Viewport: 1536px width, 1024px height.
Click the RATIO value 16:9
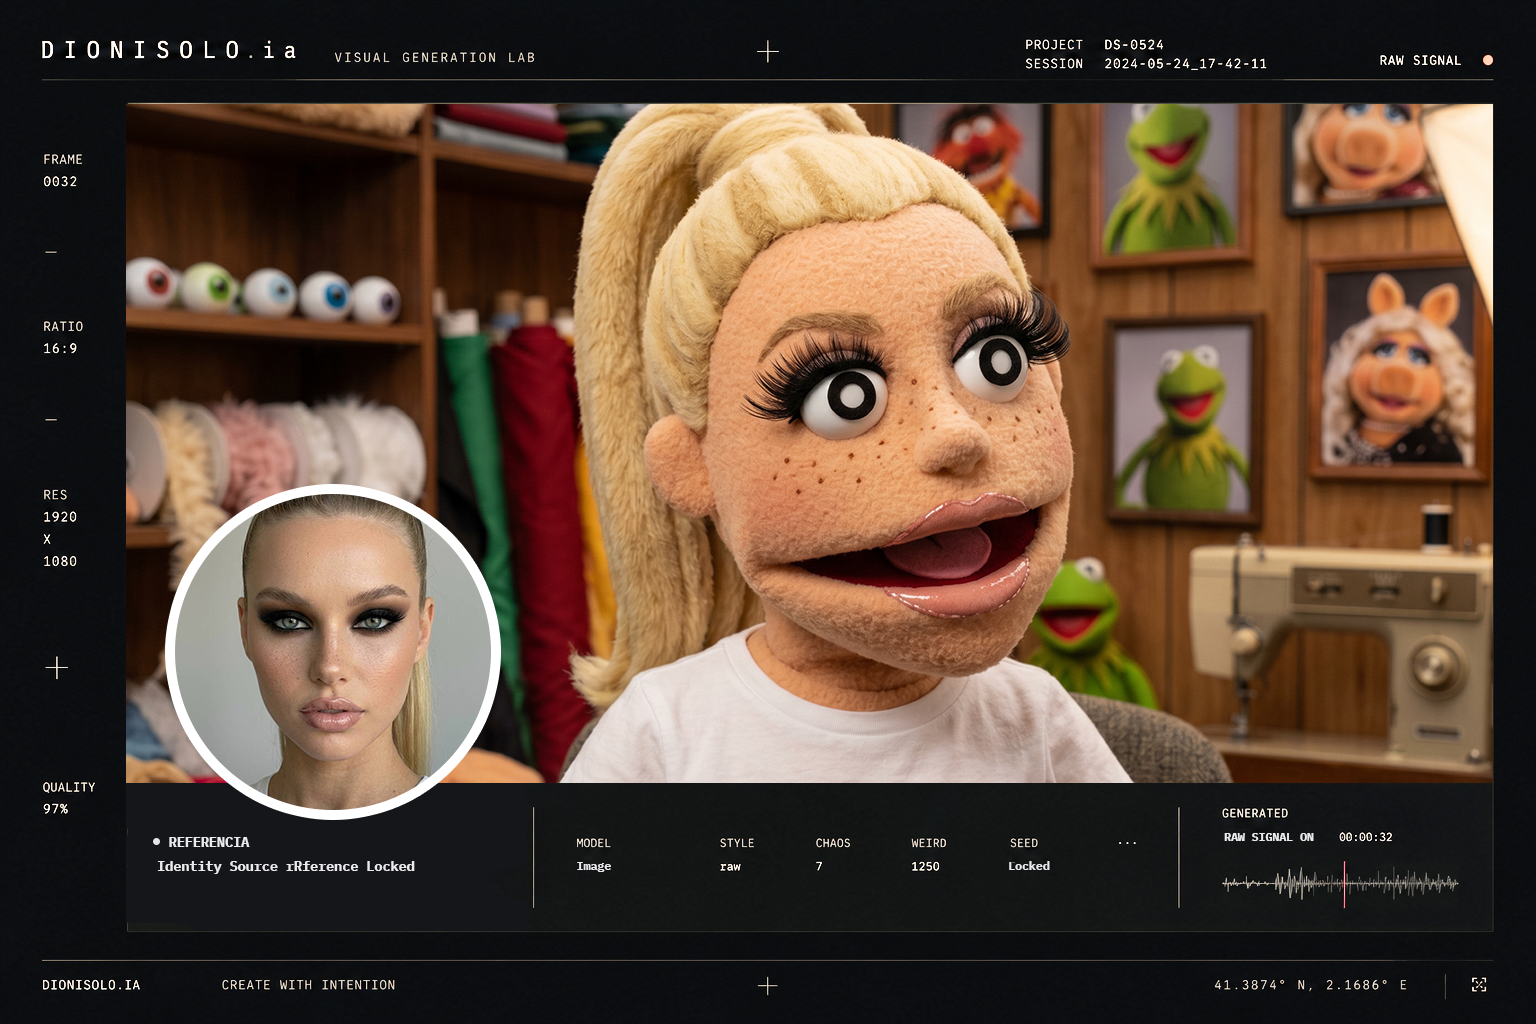(x=60, y=348)
